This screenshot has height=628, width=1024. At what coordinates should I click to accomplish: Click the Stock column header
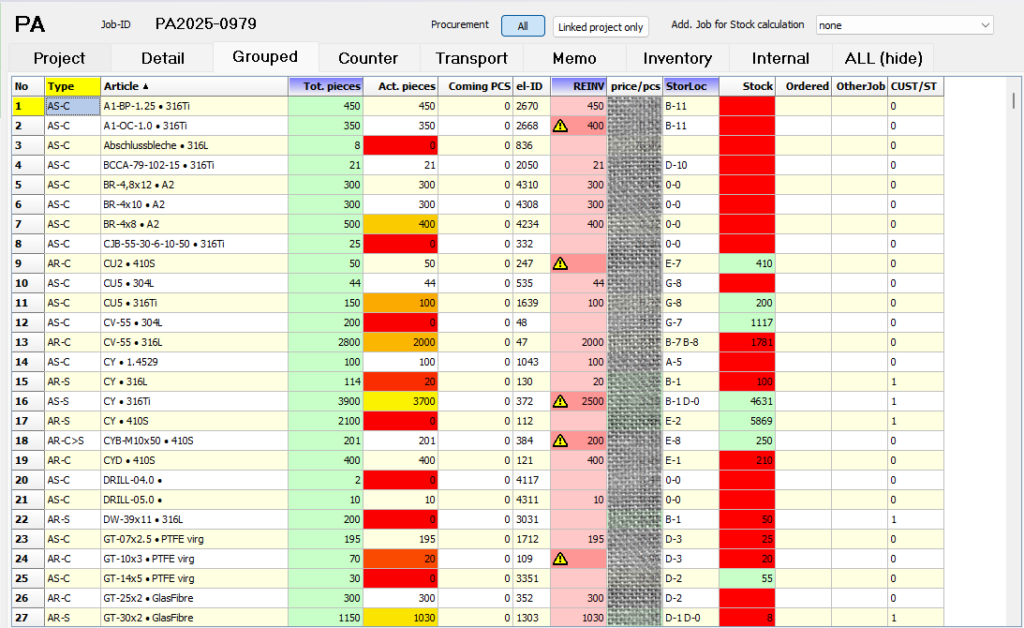pyautogui.click(x=747, y=87)
